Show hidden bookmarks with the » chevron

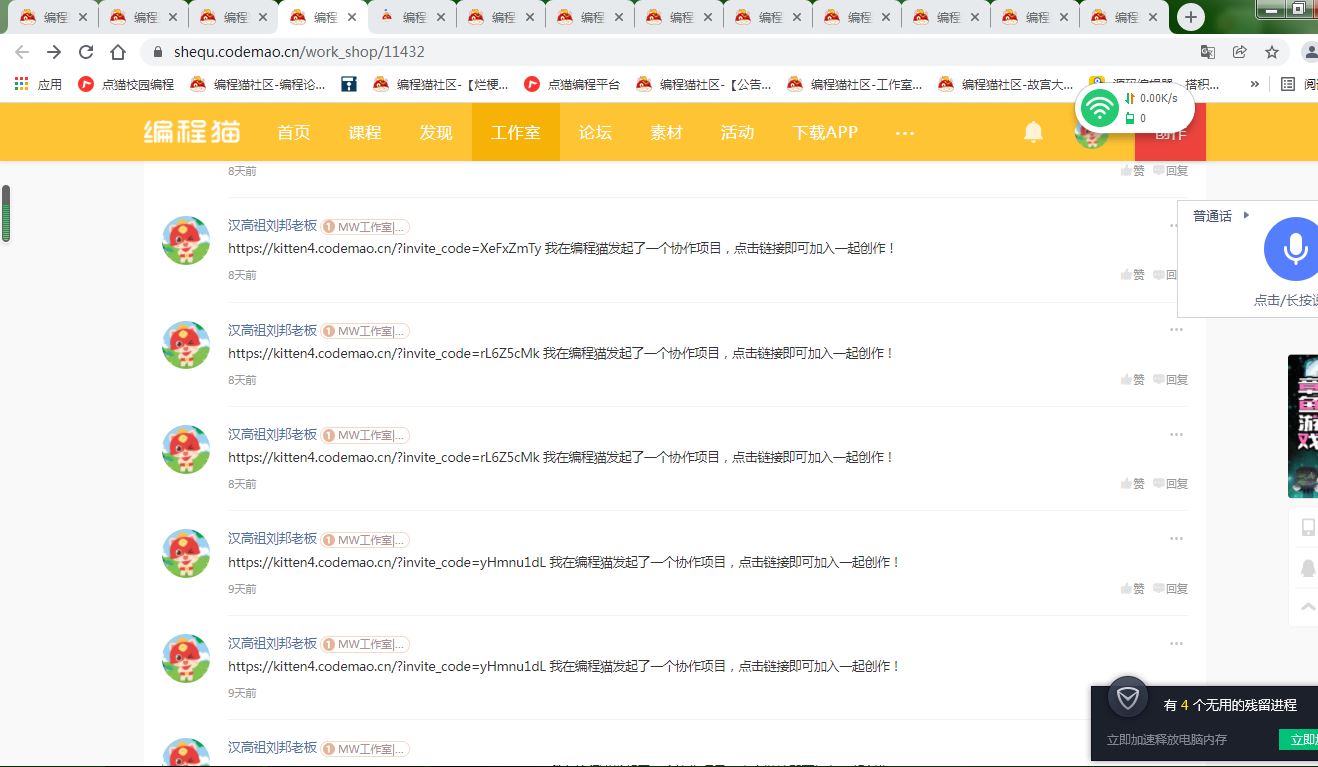point(1255,85)
